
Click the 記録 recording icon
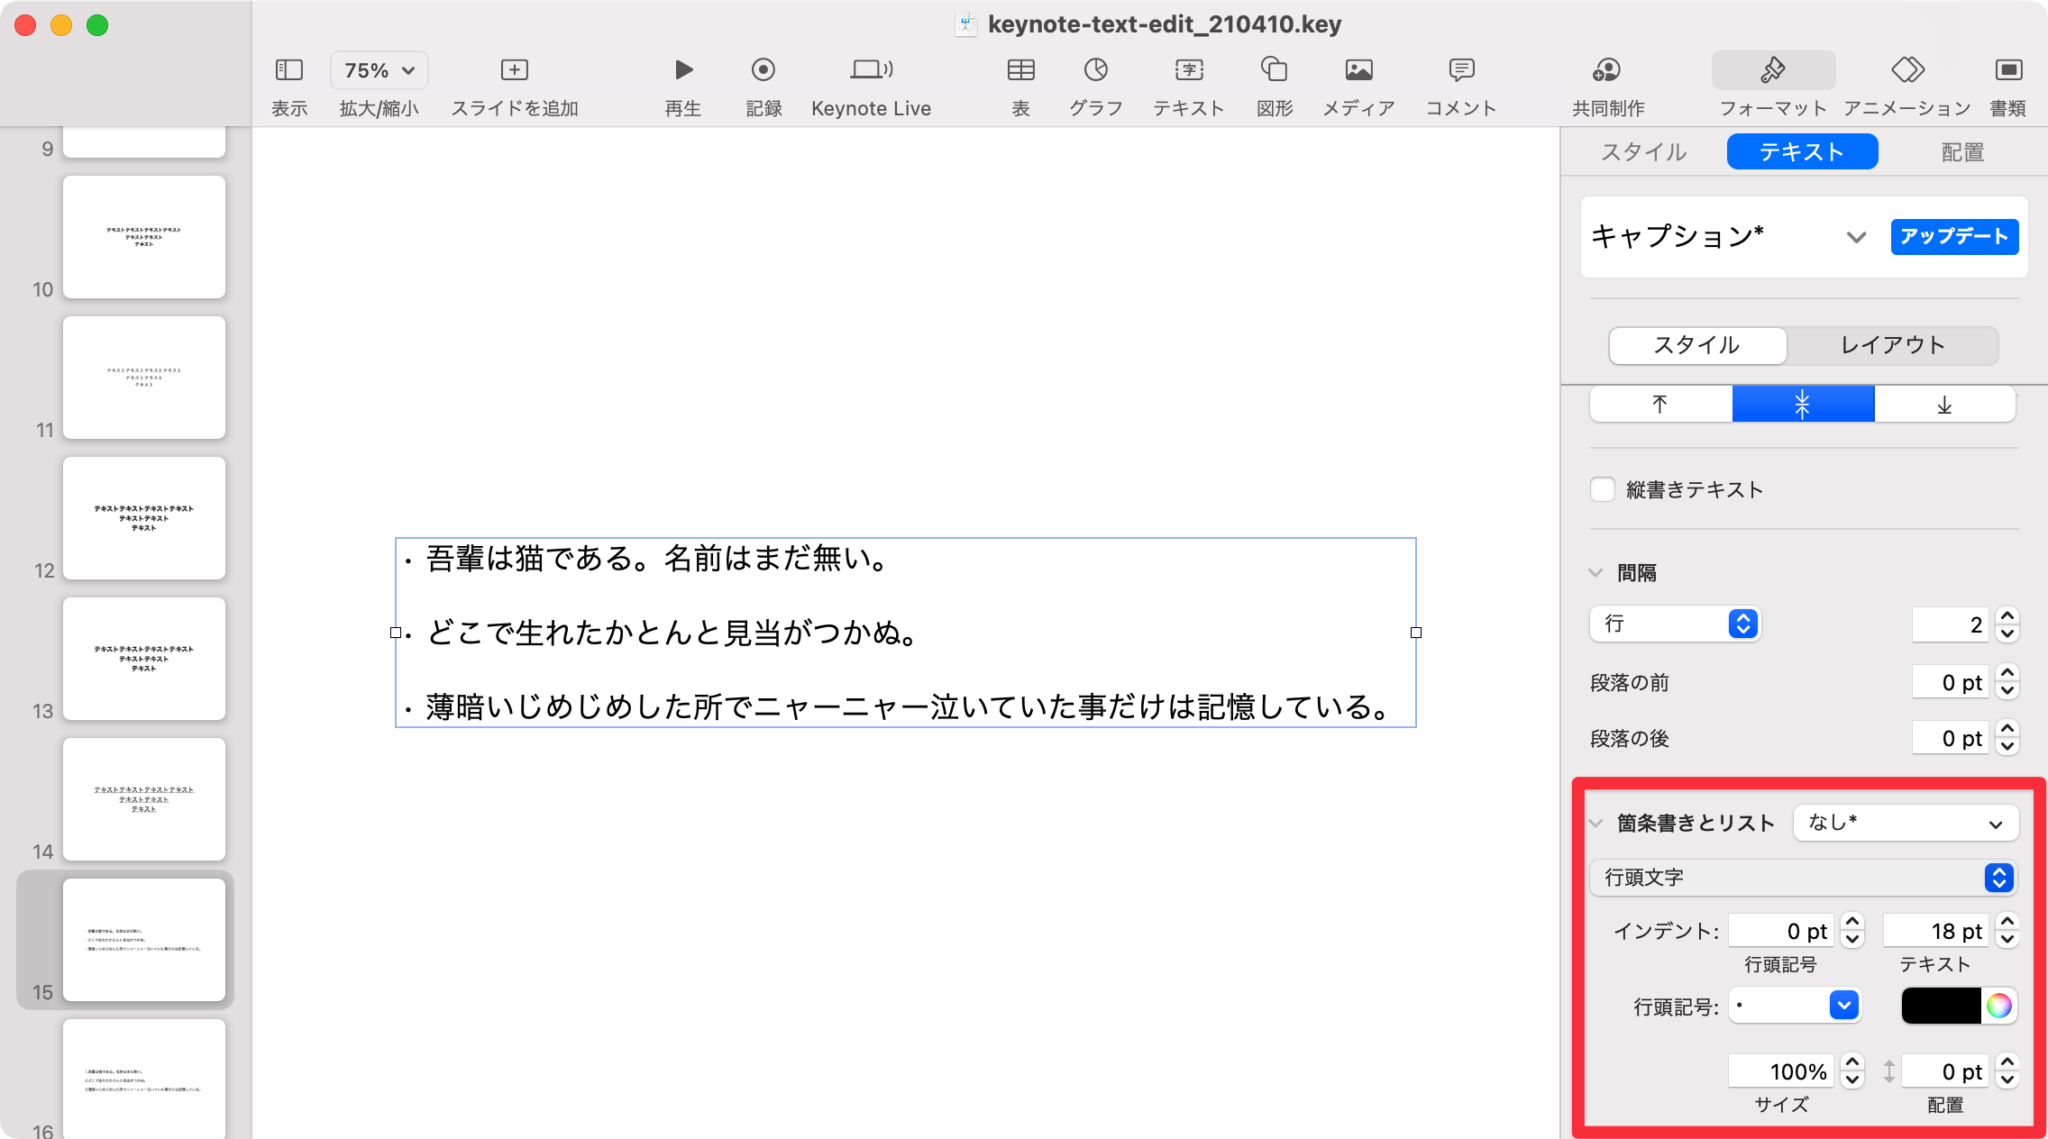(764, 70)
